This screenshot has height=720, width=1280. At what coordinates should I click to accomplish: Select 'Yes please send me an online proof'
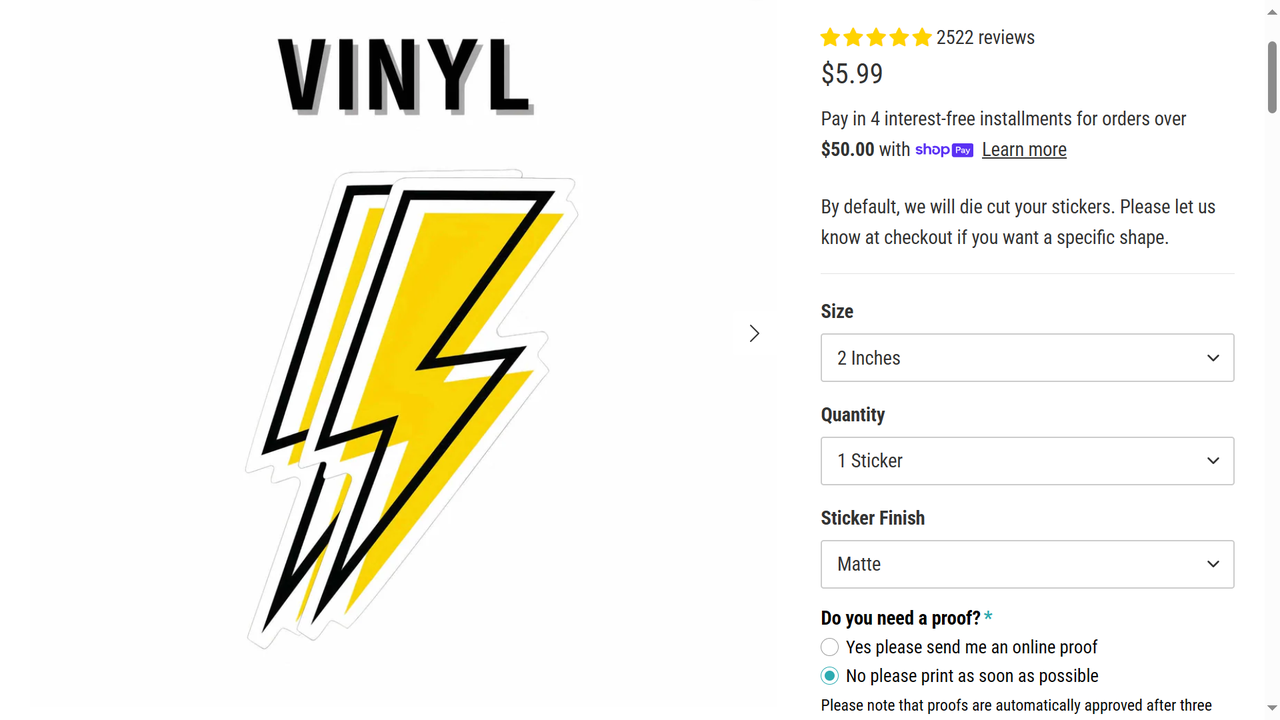tap(830, 647)
